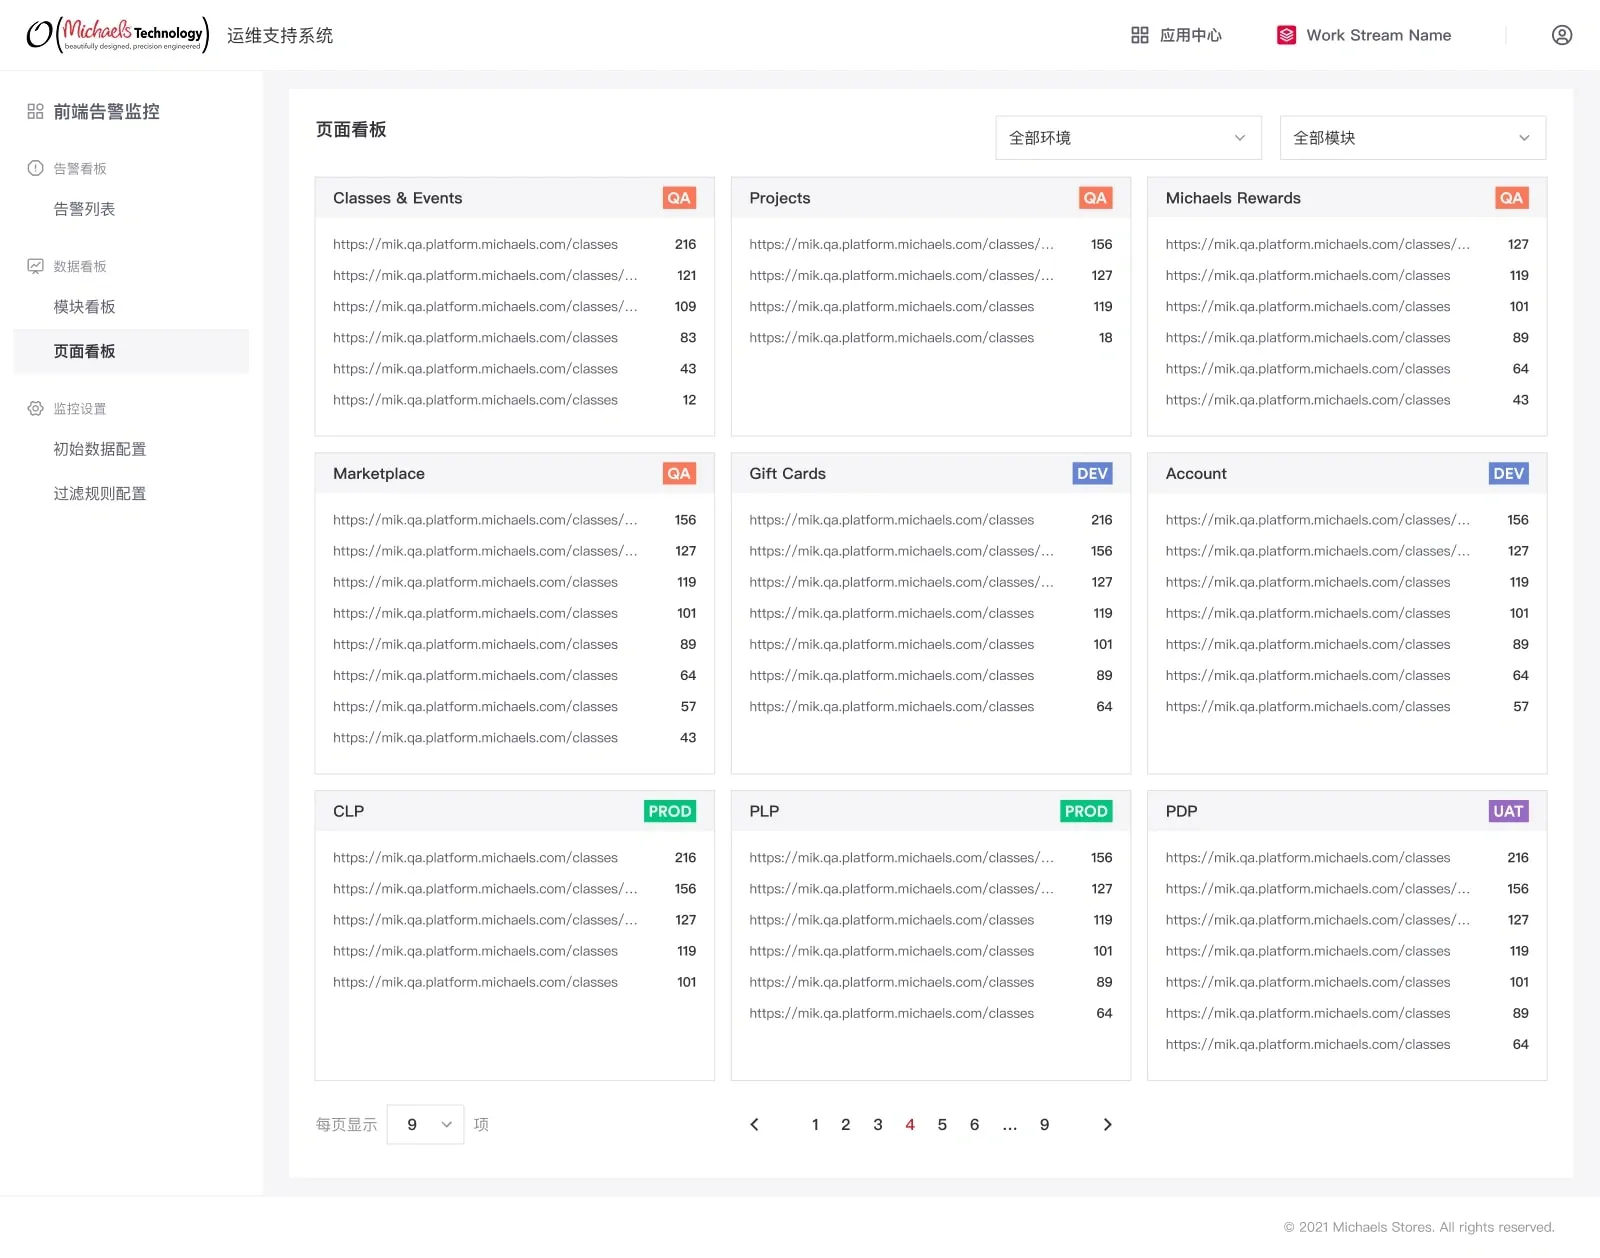Open the 全部模块 module dropdown
1600x1258 pixels.
[1413, 138]
